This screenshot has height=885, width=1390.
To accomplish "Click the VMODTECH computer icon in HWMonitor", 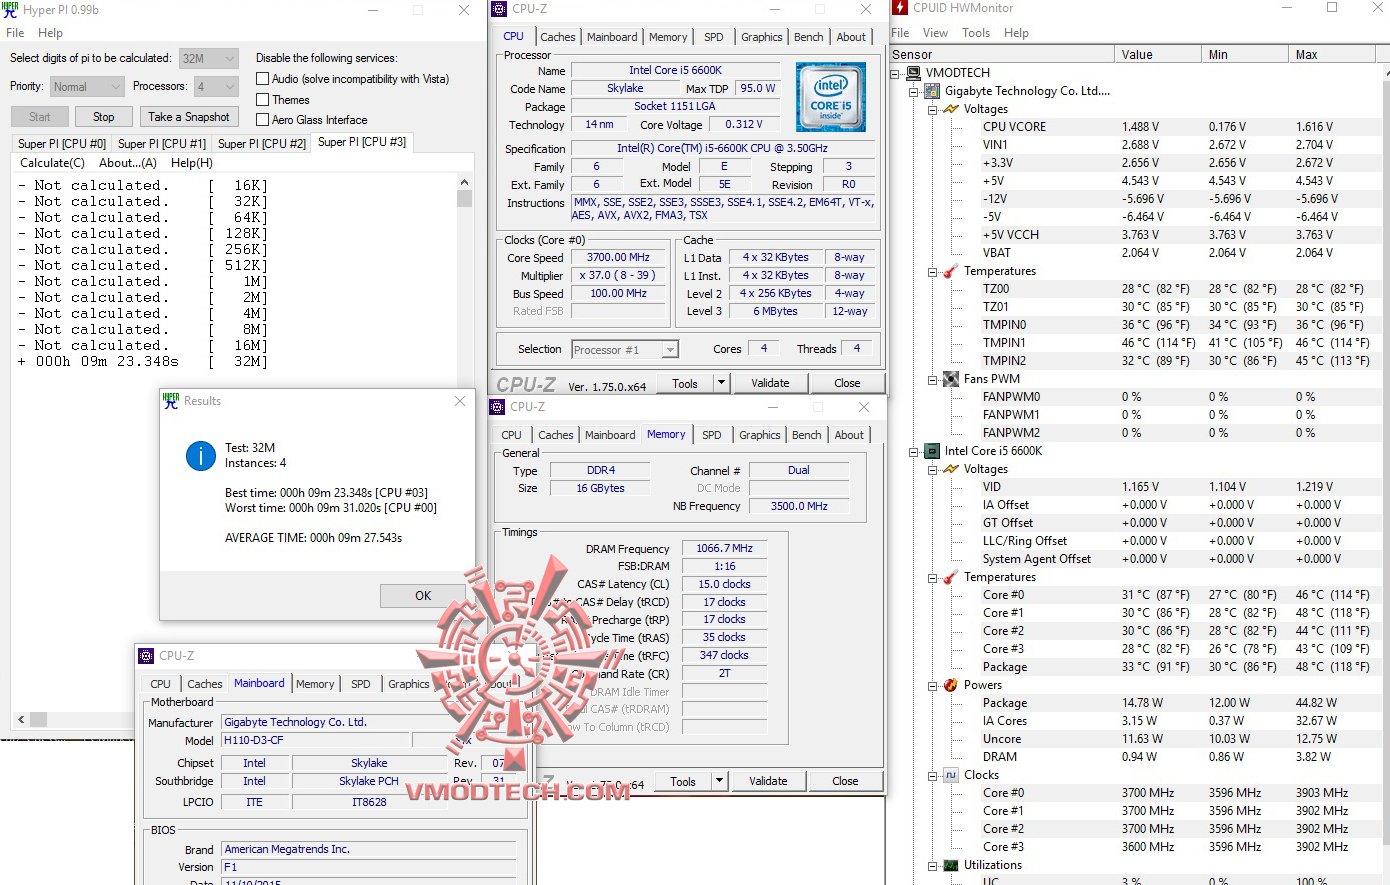I will [x=913, y=73].
